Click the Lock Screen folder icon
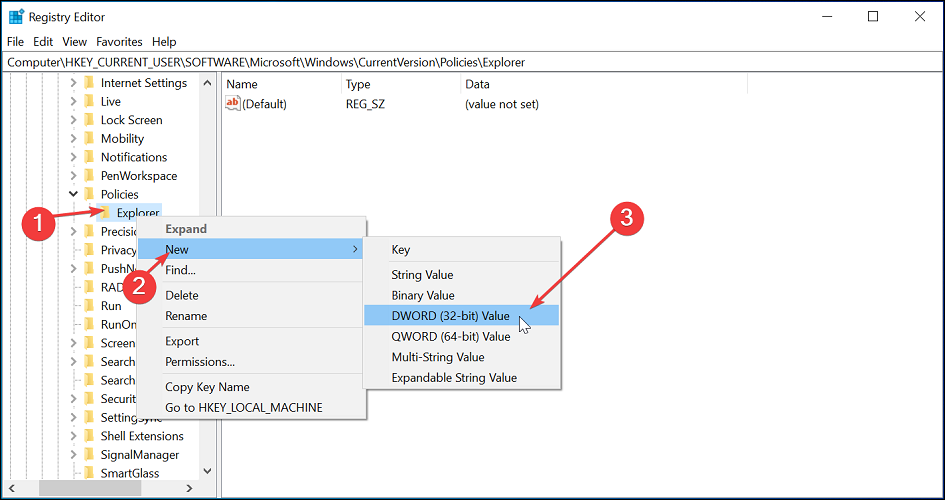945x500 pixels. click(89, 120)
